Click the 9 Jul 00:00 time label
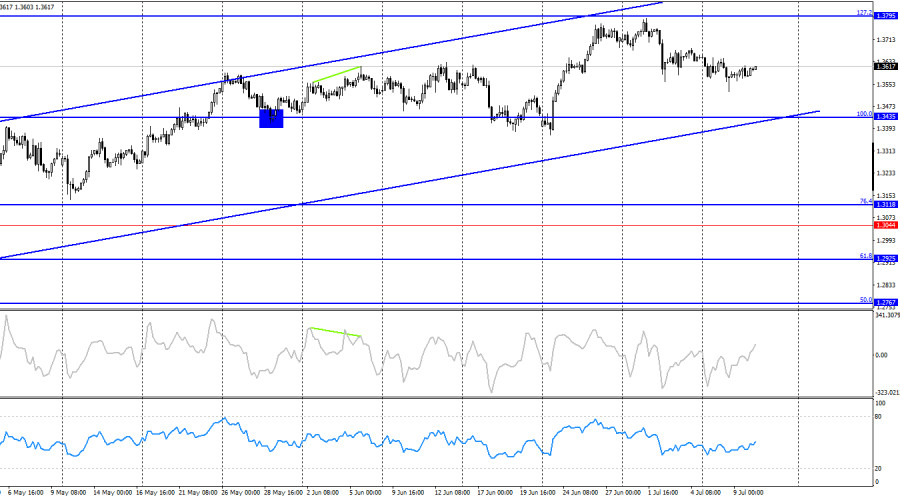This screenshot has width=900, height=500. [748, 493]
